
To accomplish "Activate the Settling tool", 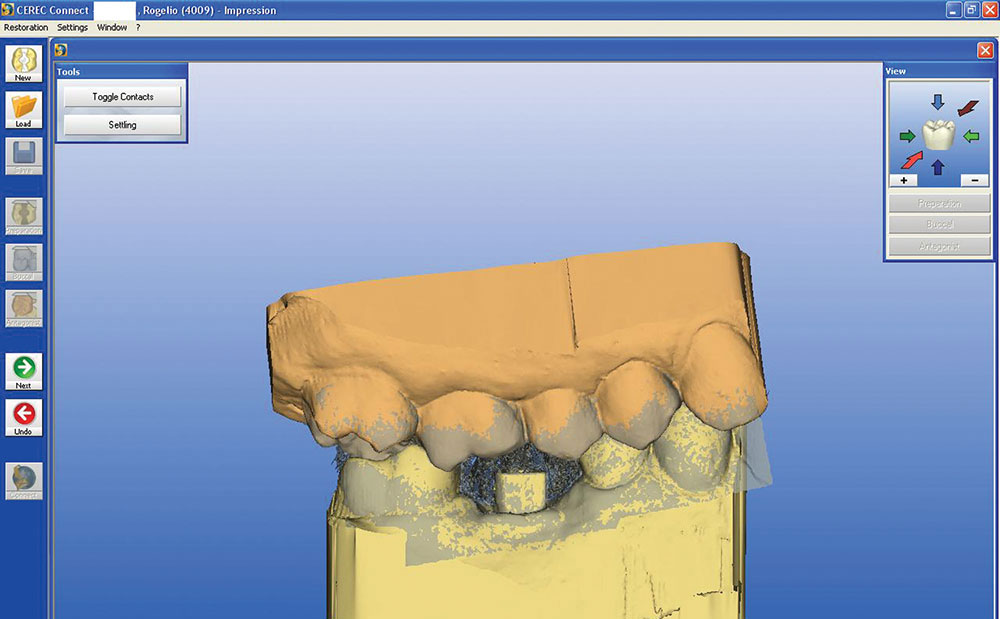I will click(x=121, y=124).
